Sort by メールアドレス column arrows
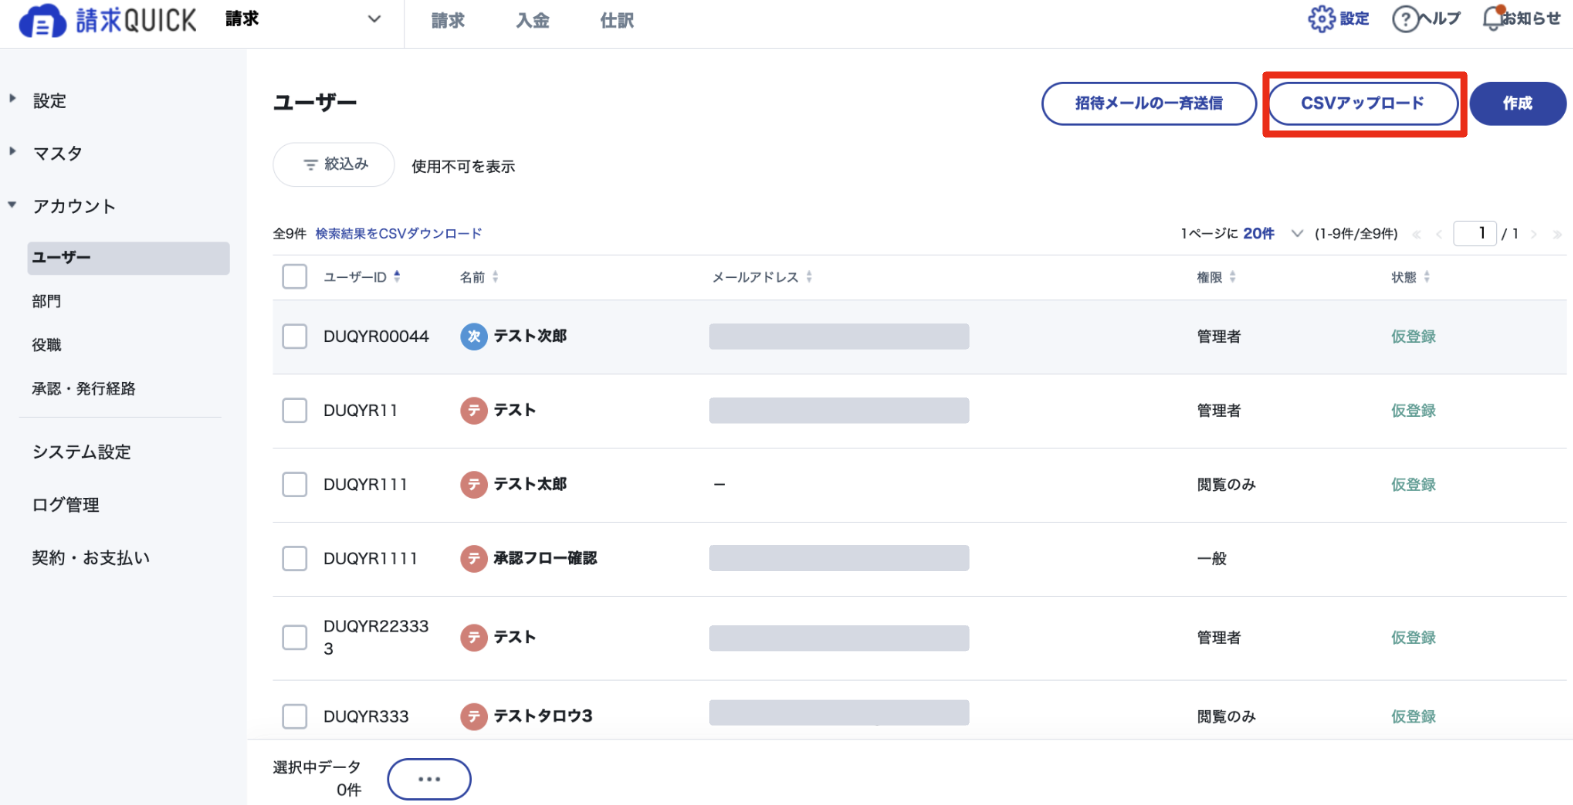1573x805 pixels. [x=809, y=277]
